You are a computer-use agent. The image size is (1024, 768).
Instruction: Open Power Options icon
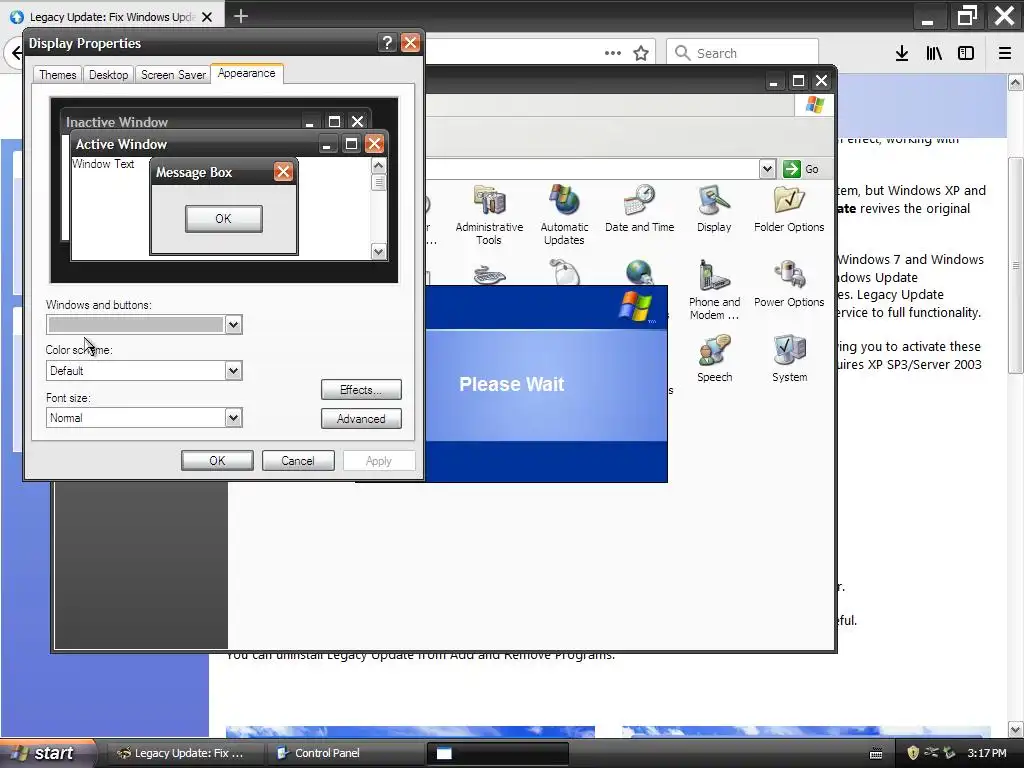789,284
